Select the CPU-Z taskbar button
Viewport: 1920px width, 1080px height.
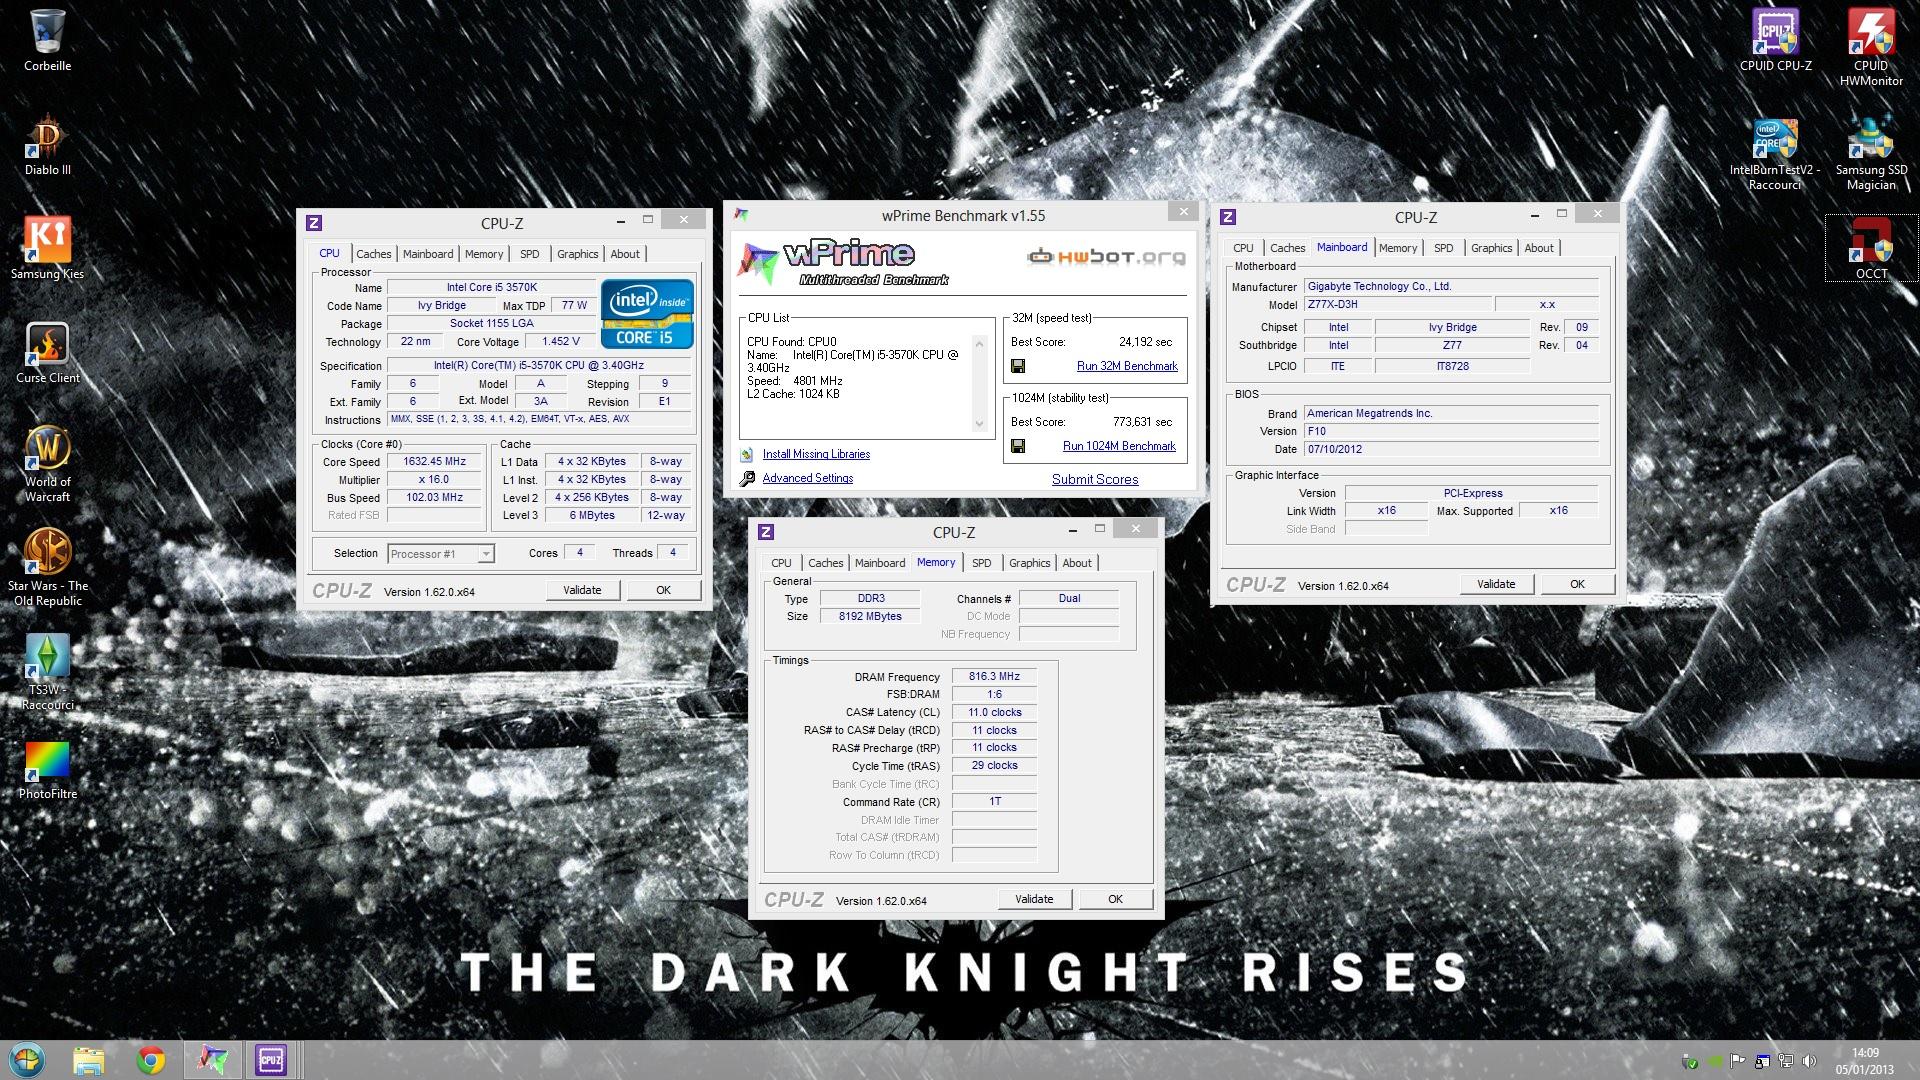click(x=271, y=1060)
